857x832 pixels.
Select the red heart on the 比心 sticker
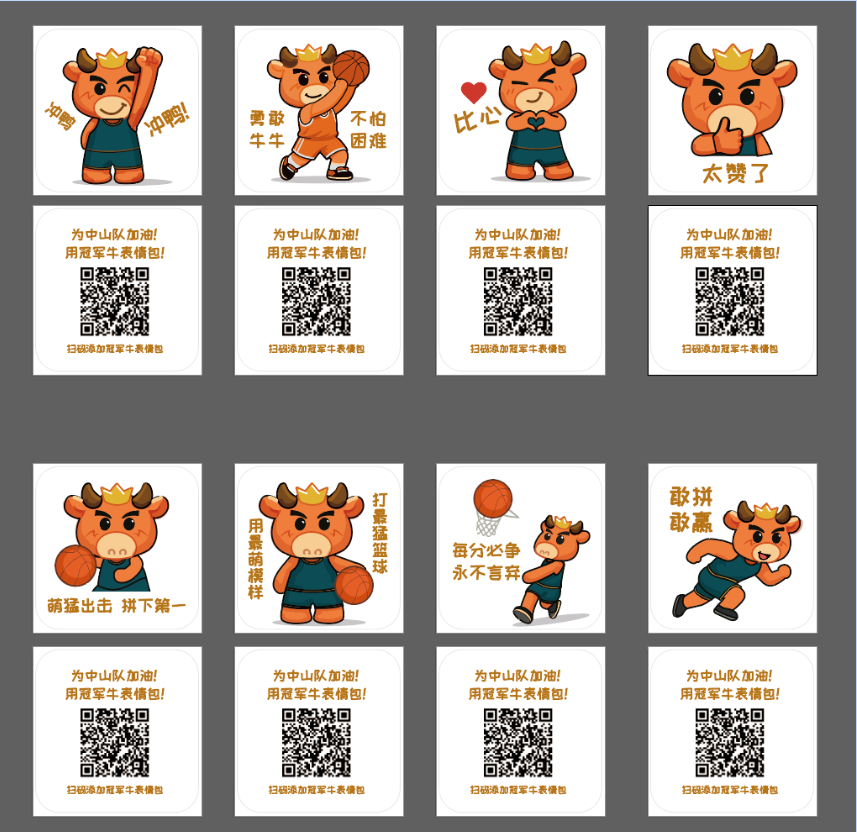pyautogui.click(x=473, y=93)
